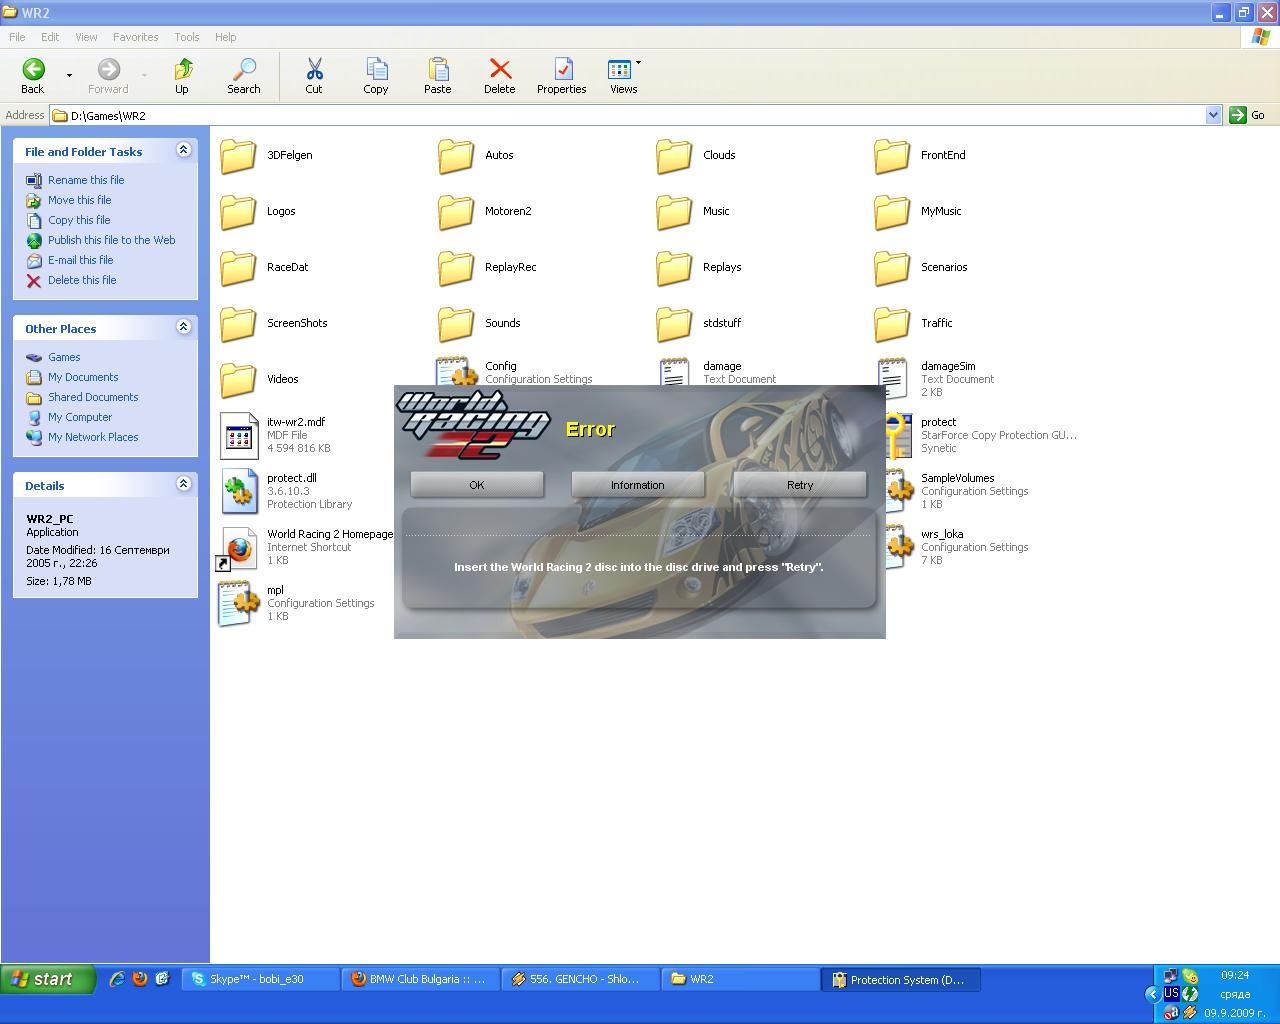1280x1024 pixels.
Task: Copy the selected file via toolbar
Action: (376, 76)
